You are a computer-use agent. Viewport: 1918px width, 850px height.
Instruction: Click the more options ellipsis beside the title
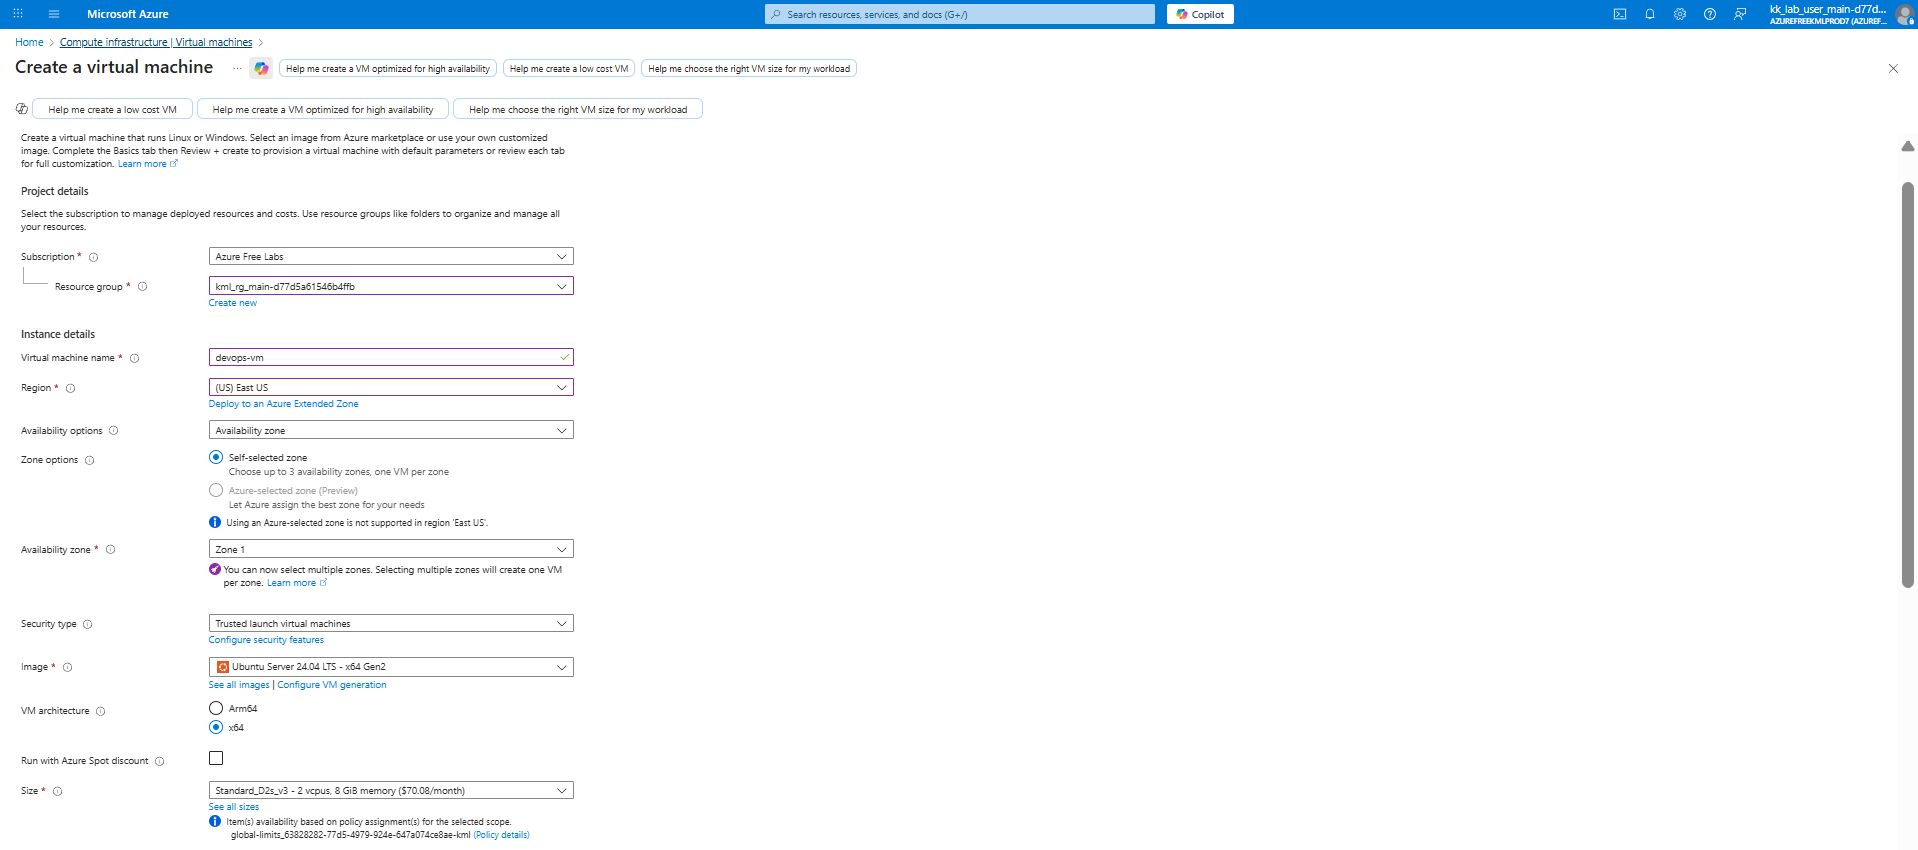(237, 68)
